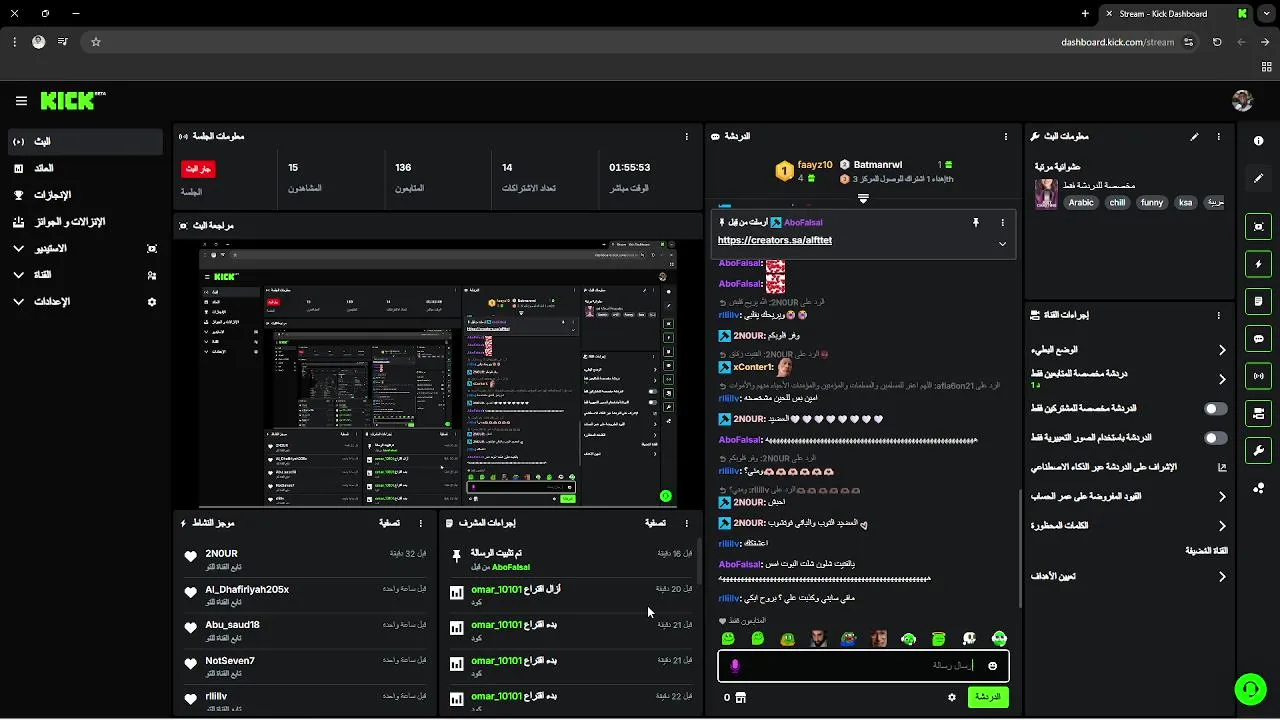This screenshot has height=720, width=1280.
Task: Open banned words الكلمات المحظورة chevron
Action: click(1222, 525)
